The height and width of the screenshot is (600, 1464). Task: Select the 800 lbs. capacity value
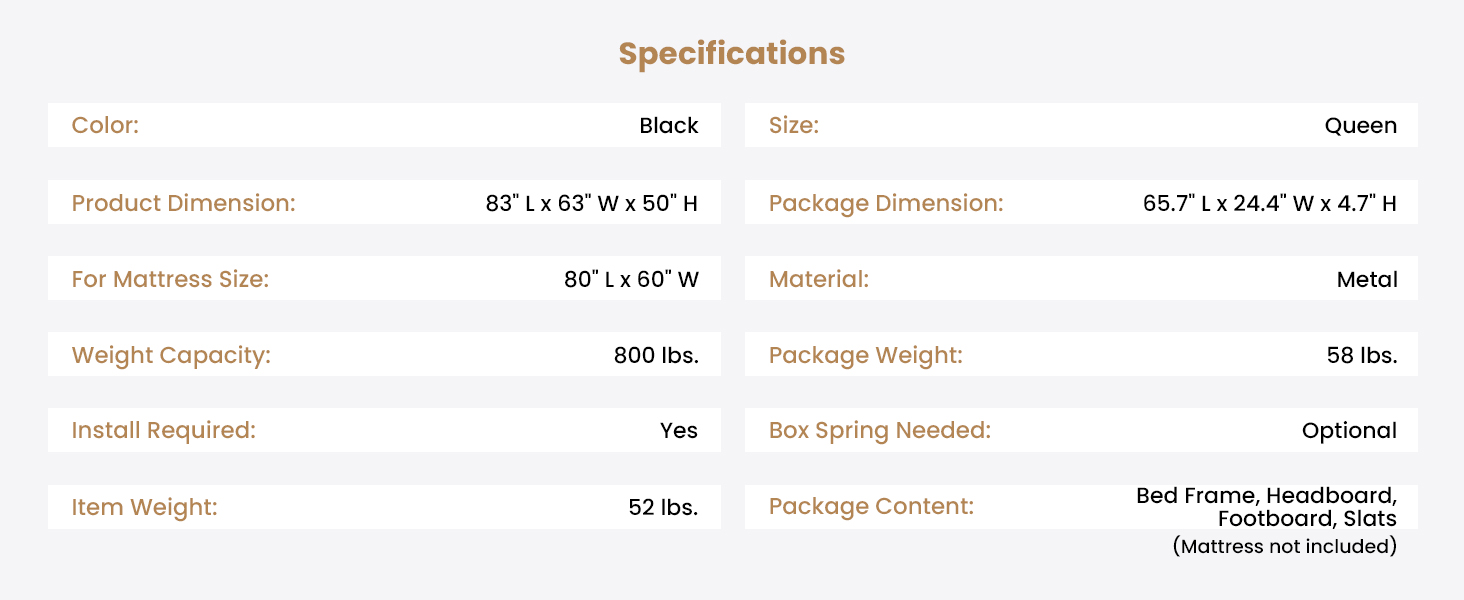coord(655,355)
